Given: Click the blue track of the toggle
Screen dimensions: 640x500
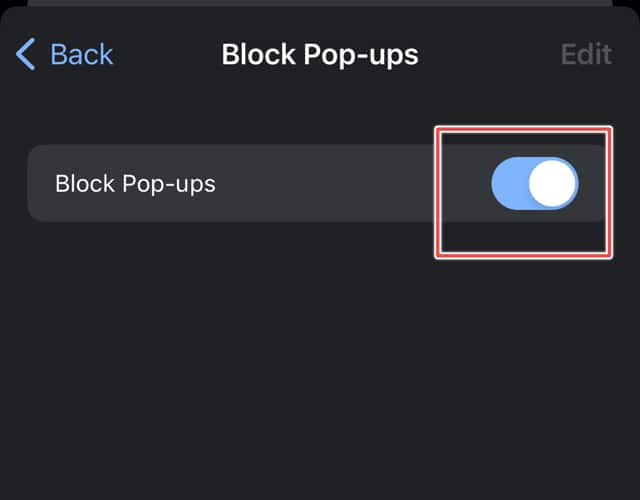Looking at the screenshot, I should coord(508,184).
